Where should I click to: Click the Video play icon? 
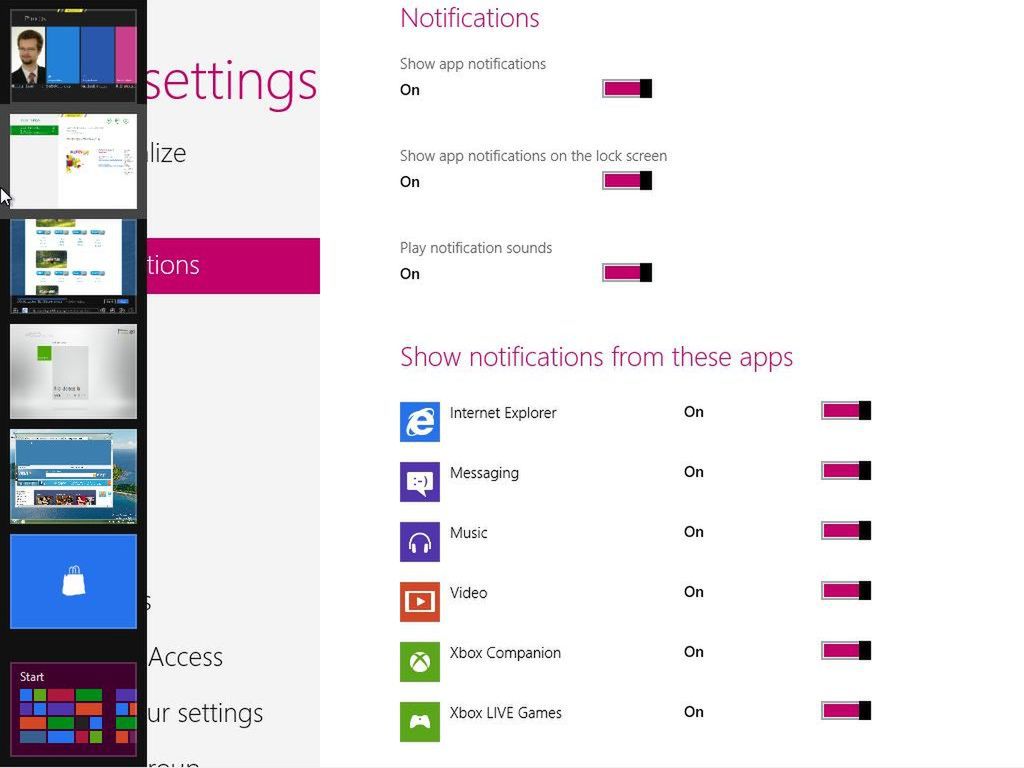[x=419, y=602]
